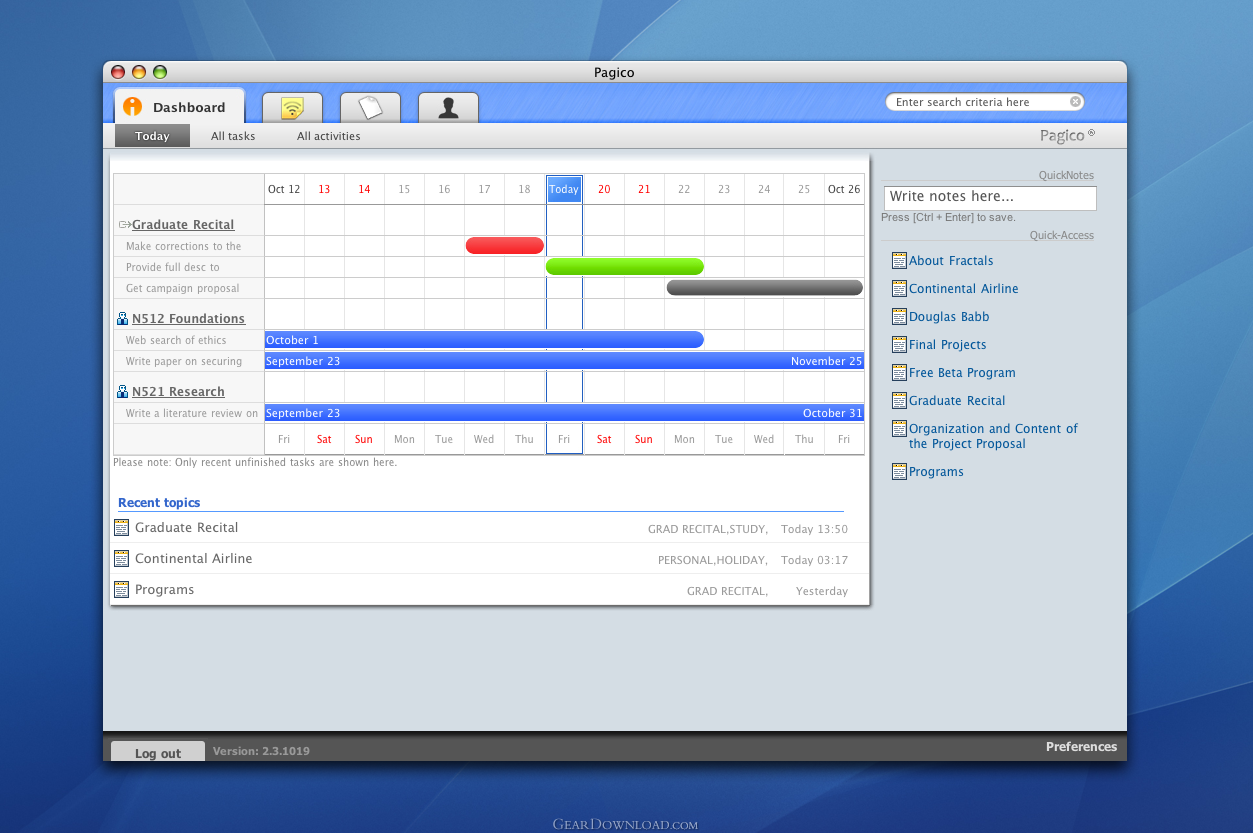Image resolution: width=1253 pixels, height=833 pixels.
Task: Click the note icon for Final Projects
Action: (x=899, y=344)
